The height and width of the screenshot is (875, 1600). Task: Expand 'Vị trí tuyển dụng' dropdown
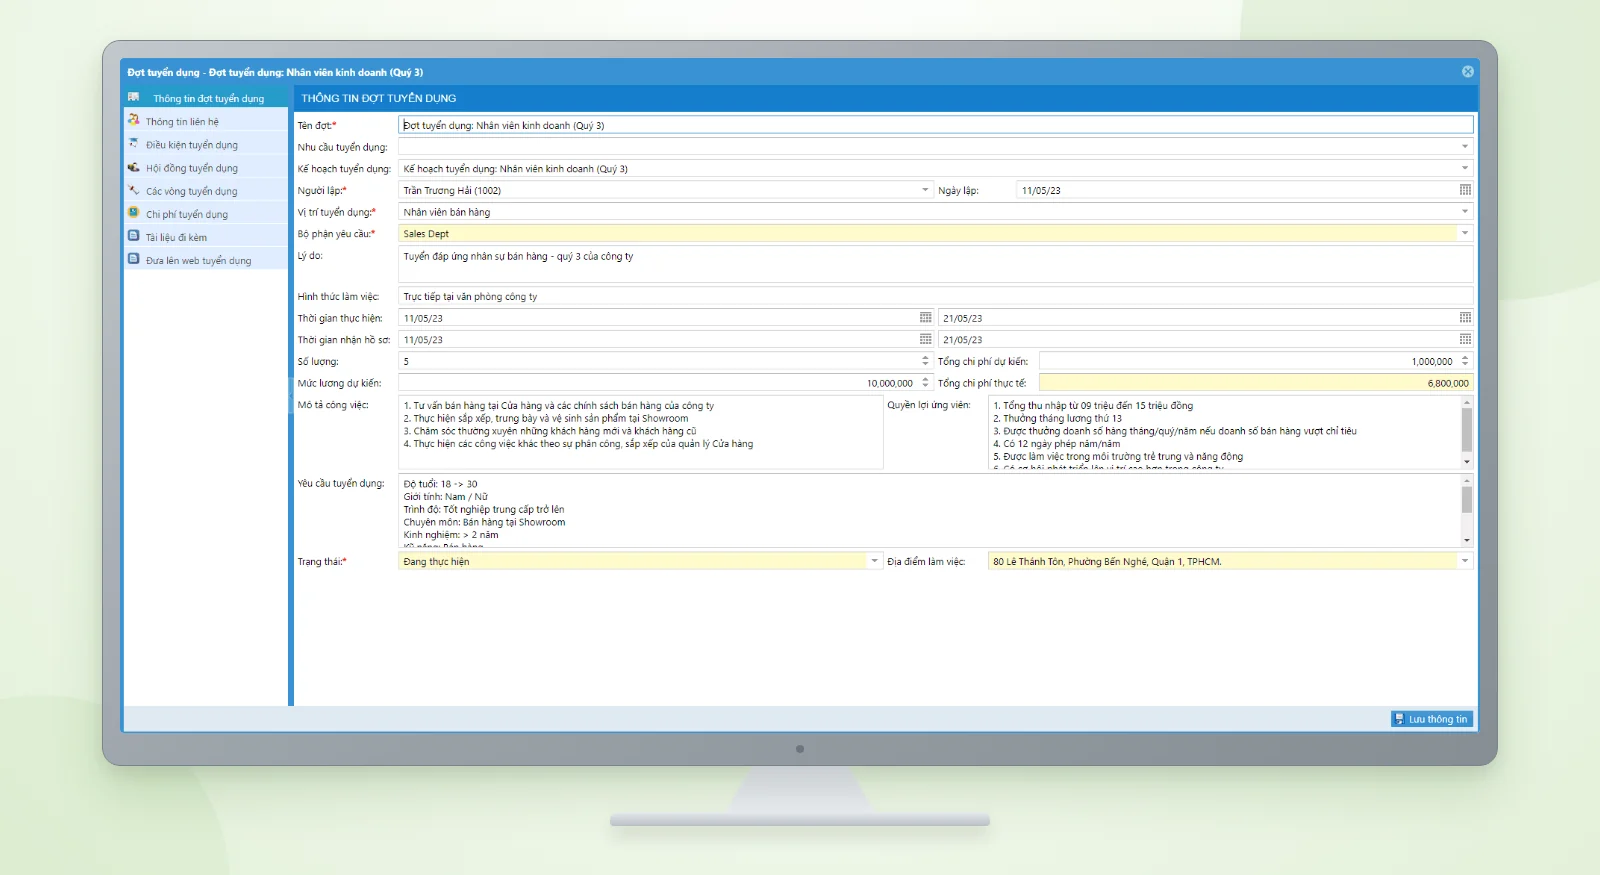[x=1465, y=212]
